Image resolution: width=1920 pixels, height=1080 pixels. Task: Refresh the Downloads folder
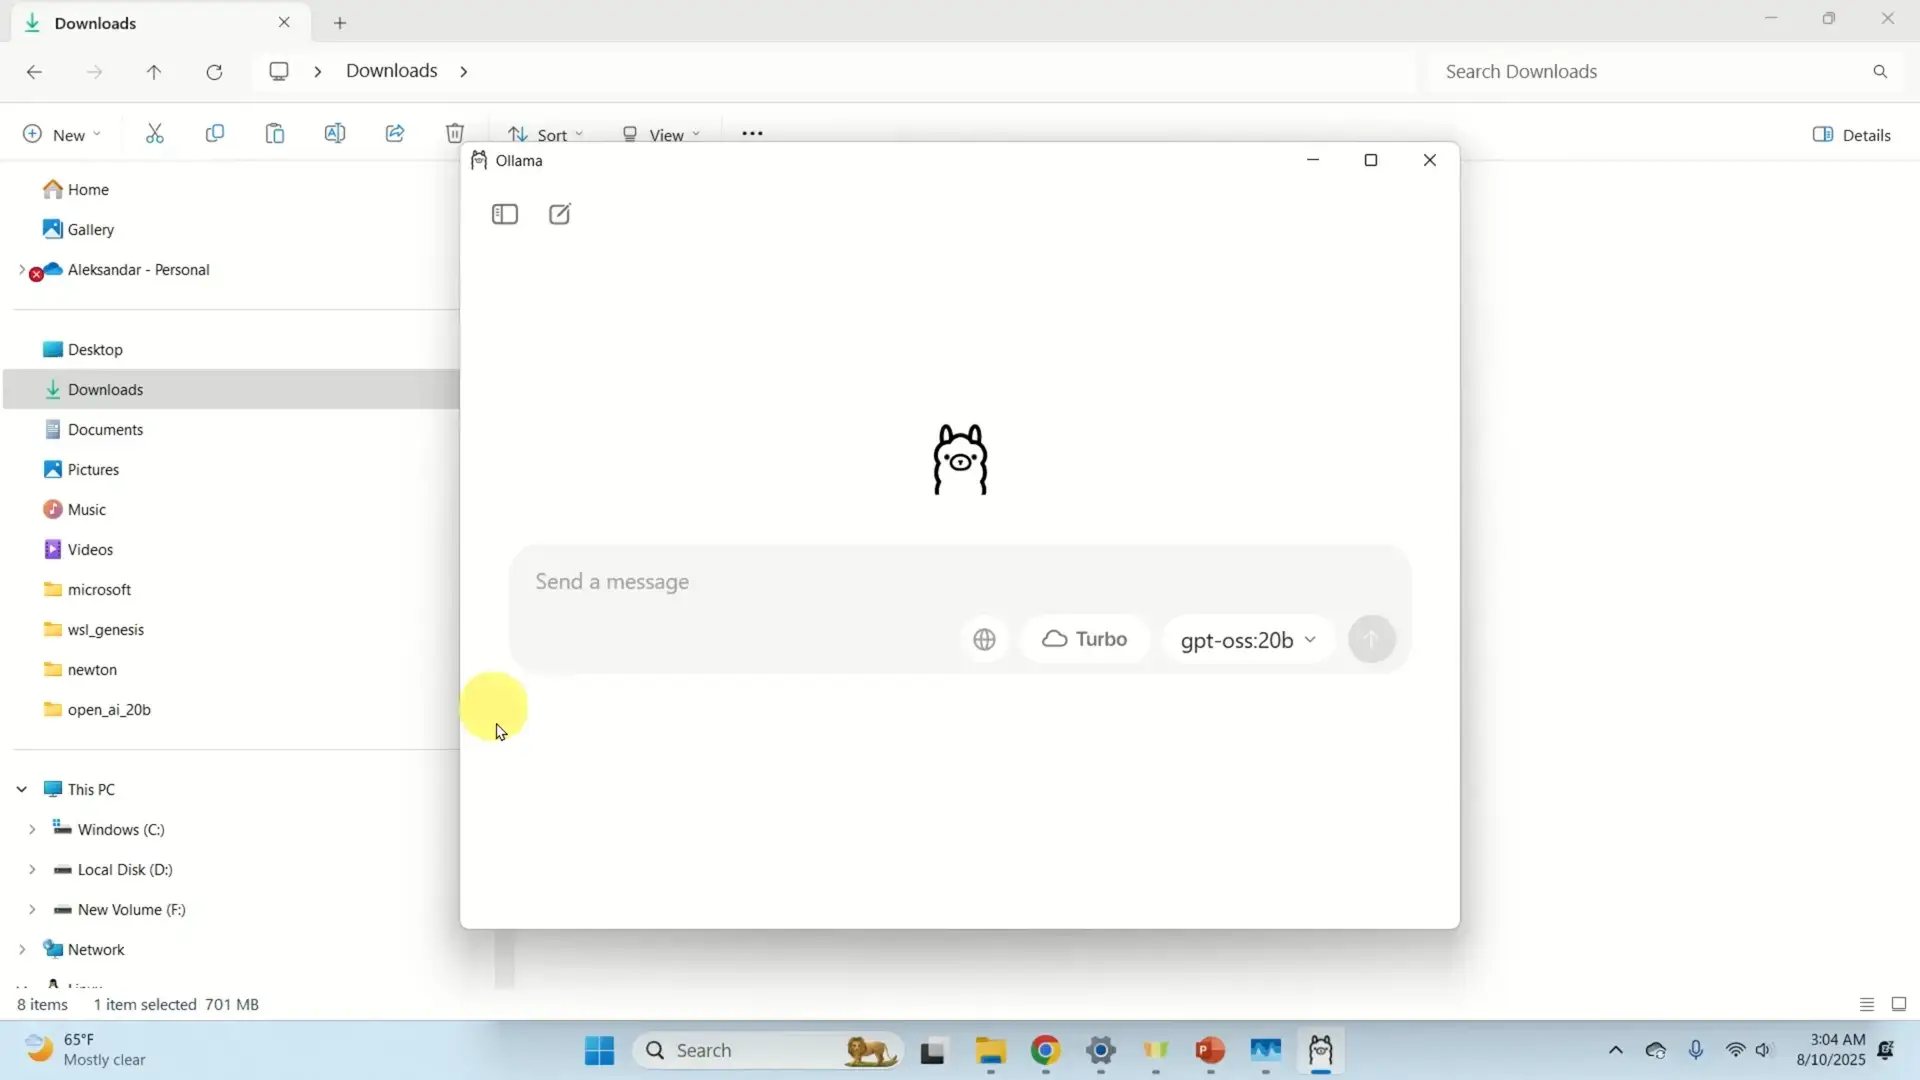coord(214,72)
